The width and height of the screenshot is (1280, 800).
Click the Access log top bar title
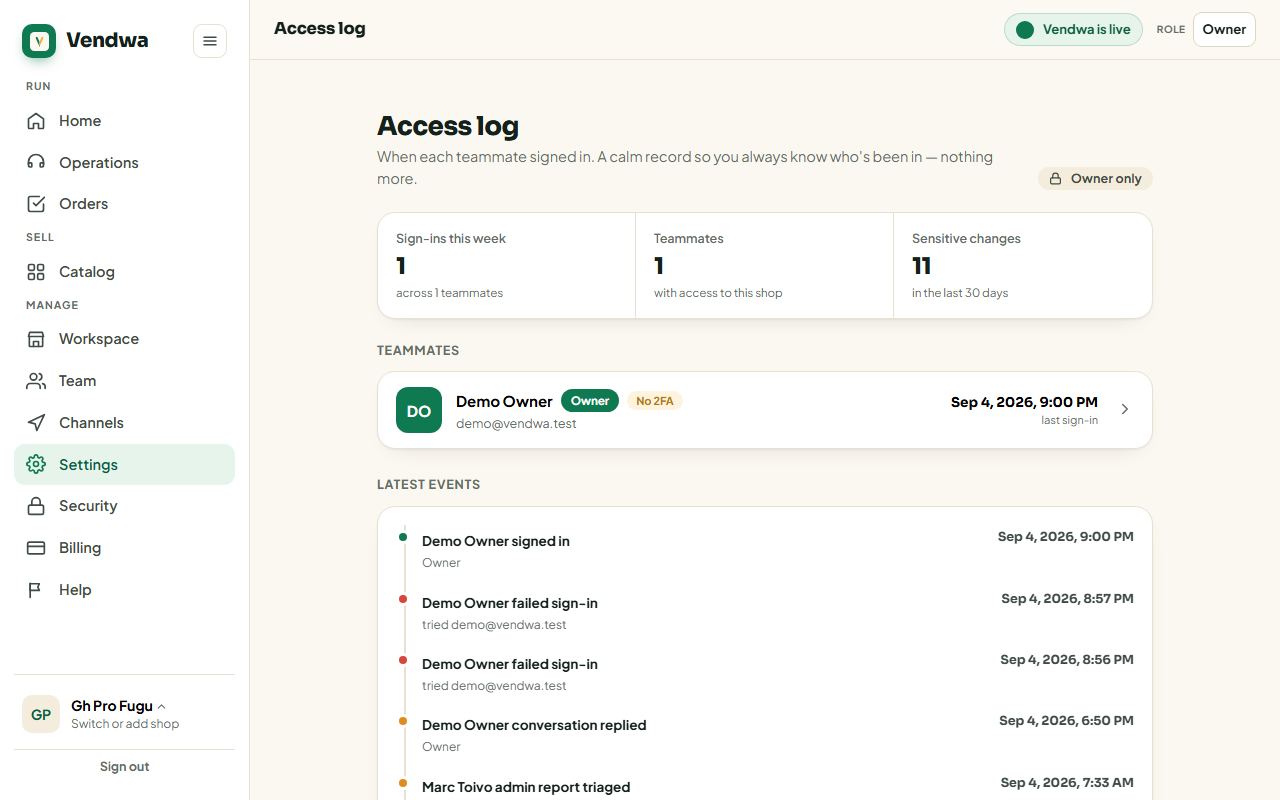tap(320, 29)
